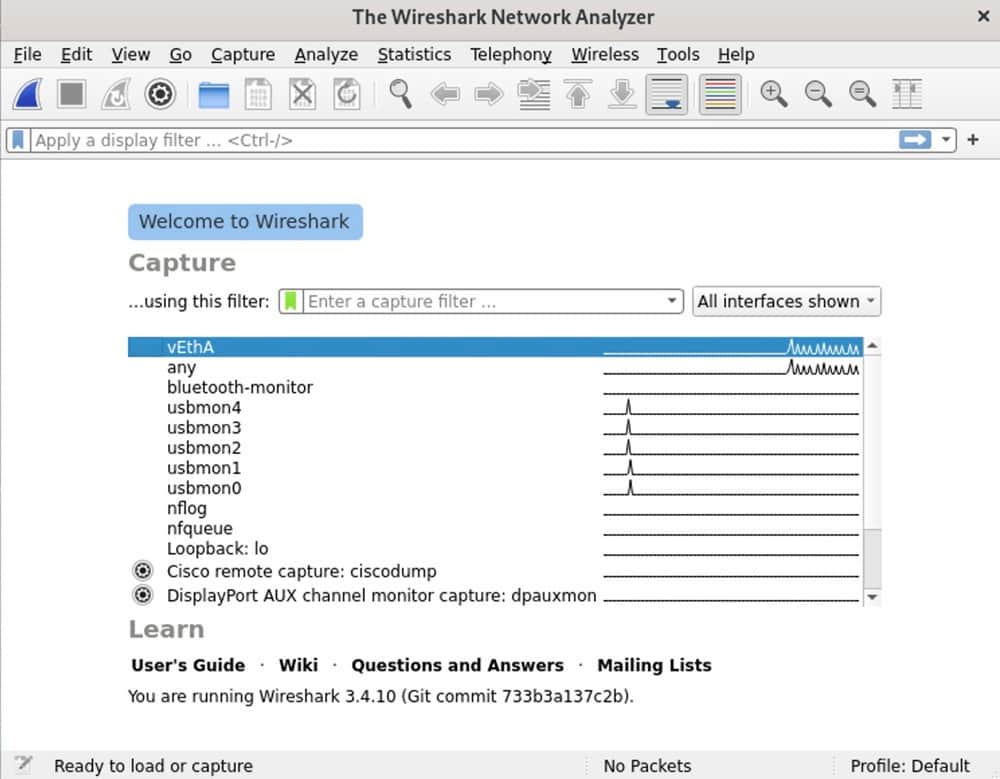Start capturing packets with shark fin icon
The width and height of the screenshot is (1000, 779).
(x=28, y=94)
